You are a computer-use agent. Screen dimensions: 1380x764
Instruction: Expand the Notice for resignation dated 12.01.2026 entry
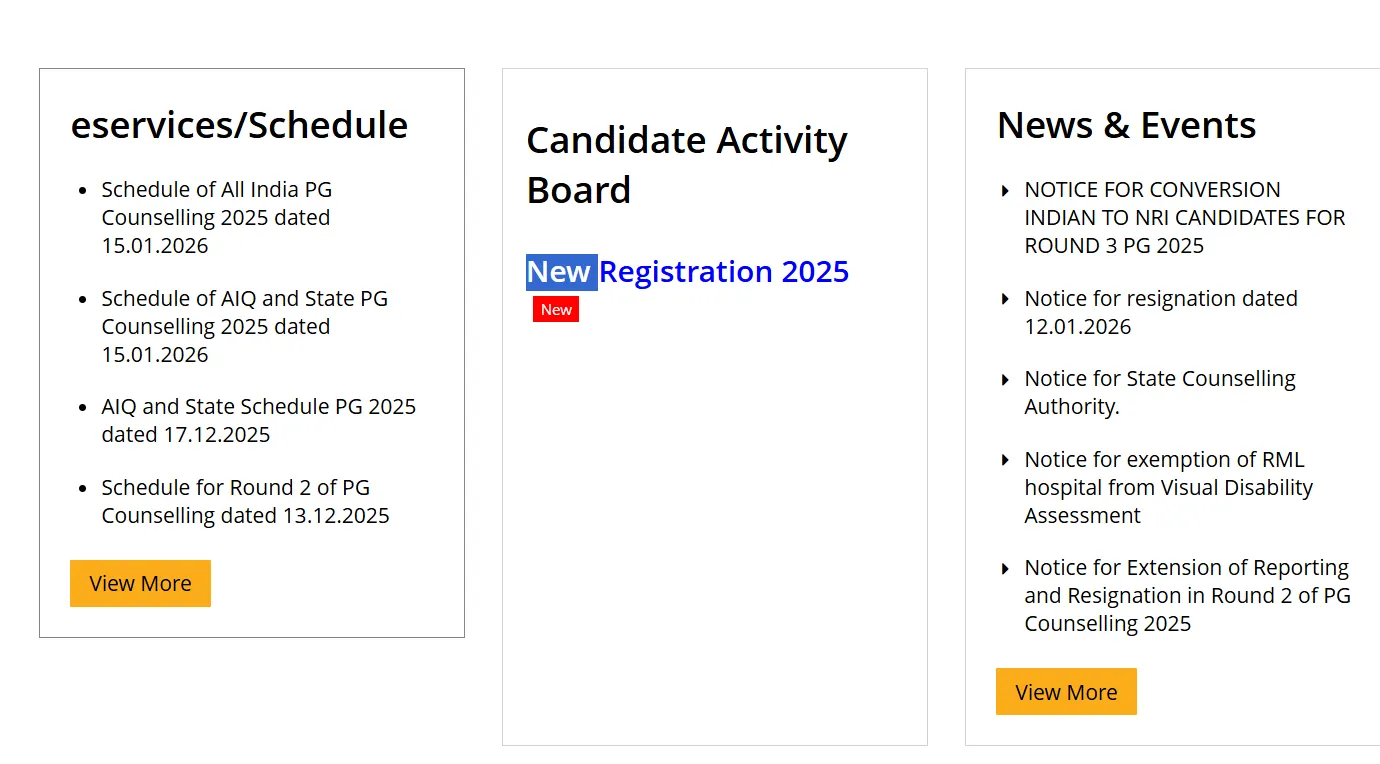1161,312
